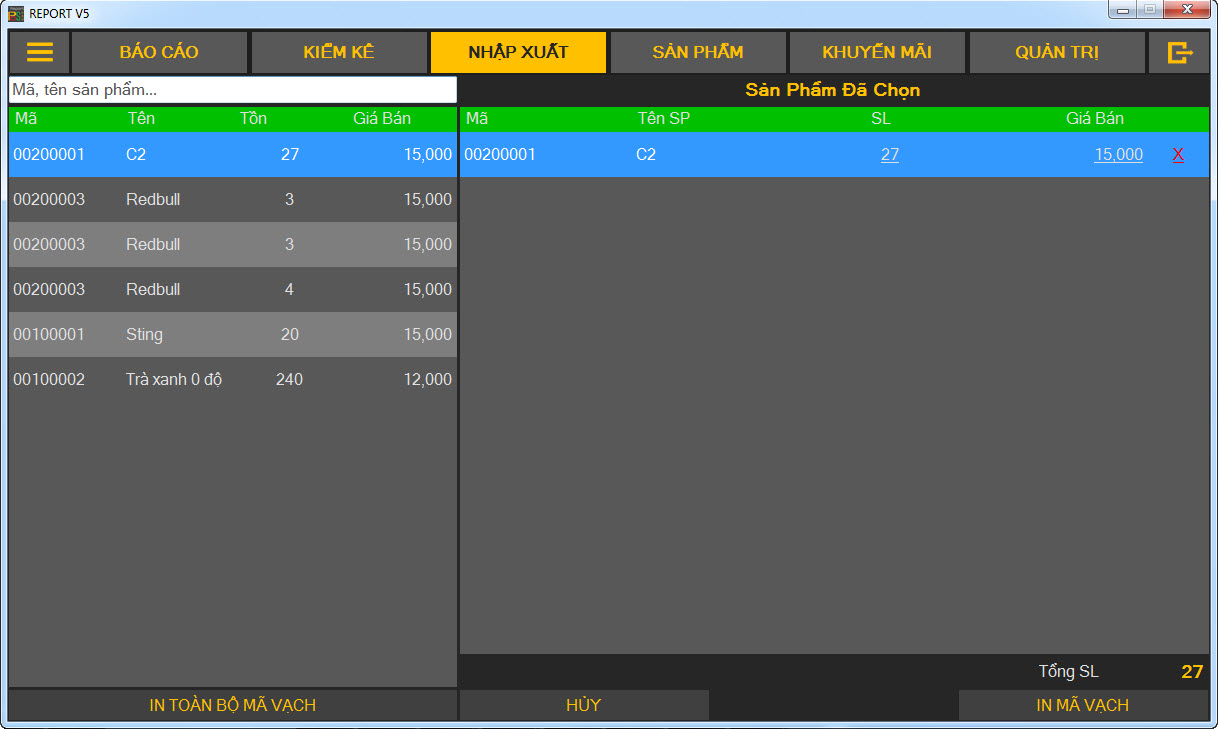Click the HỦY button
The width and height of the screenshot is (1218, 729).
click(583, 705)
